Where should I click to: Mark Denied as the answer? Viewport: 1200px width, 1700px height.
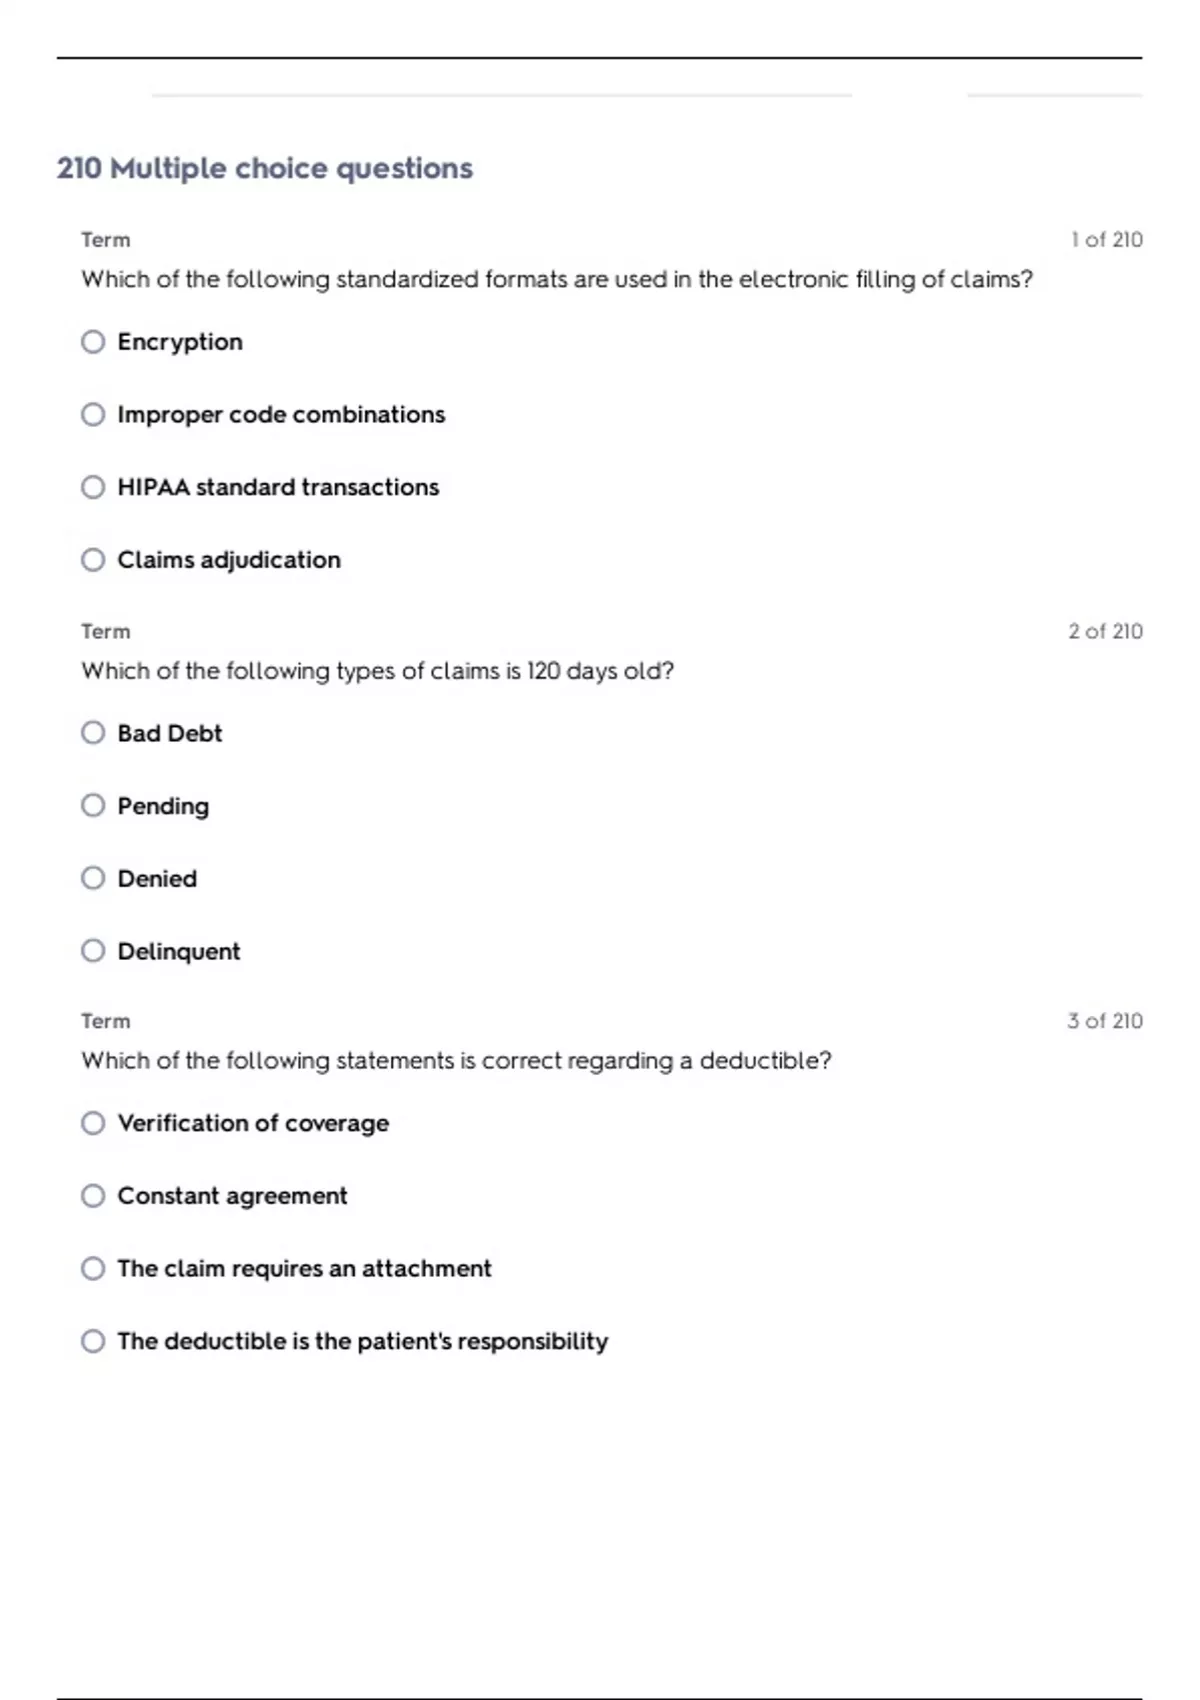[x=93, y=878]
